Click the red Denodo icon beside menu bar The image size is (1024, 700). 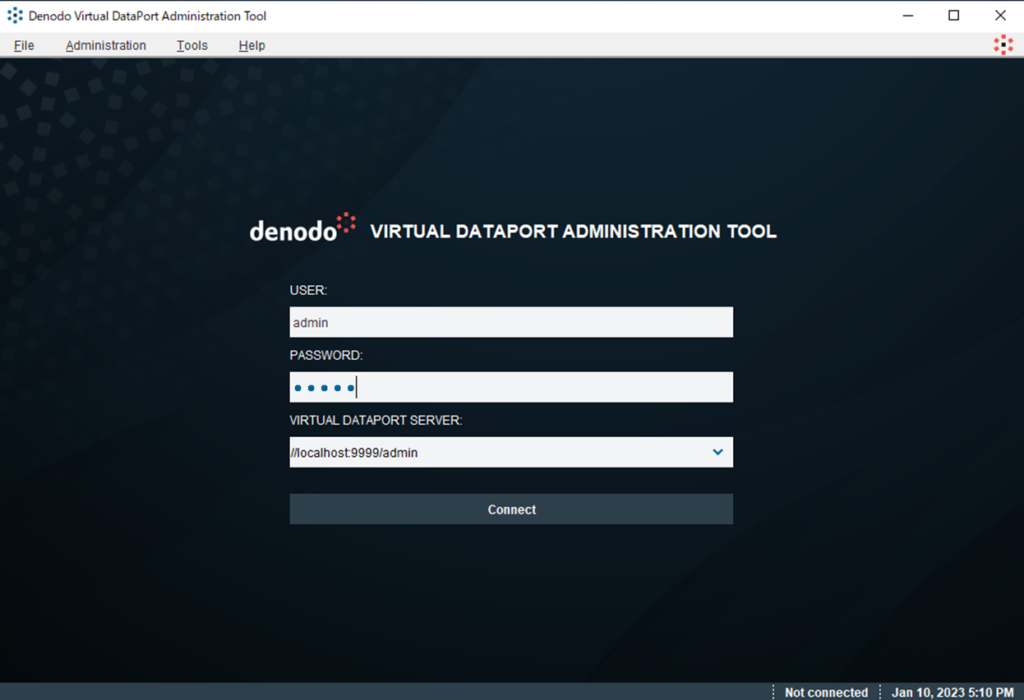coord(1002,45)
